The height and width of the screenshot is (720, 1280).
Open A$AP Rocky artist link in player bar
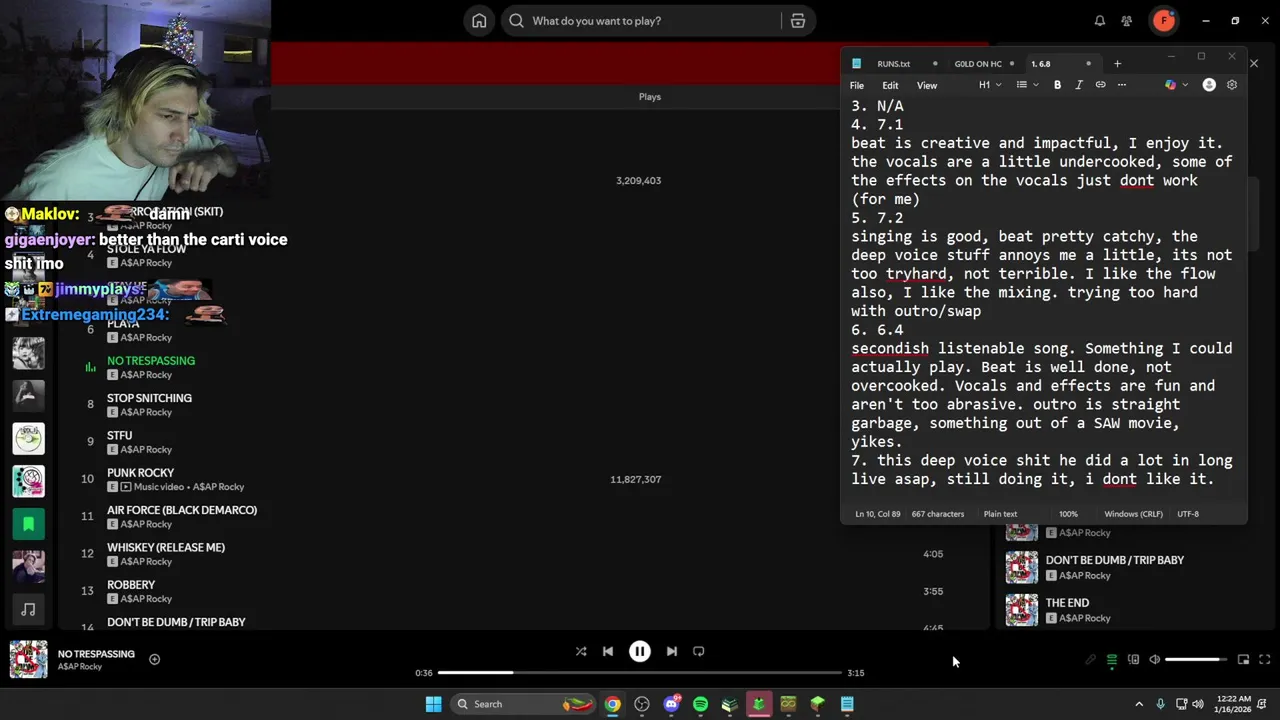click(80, 667)
